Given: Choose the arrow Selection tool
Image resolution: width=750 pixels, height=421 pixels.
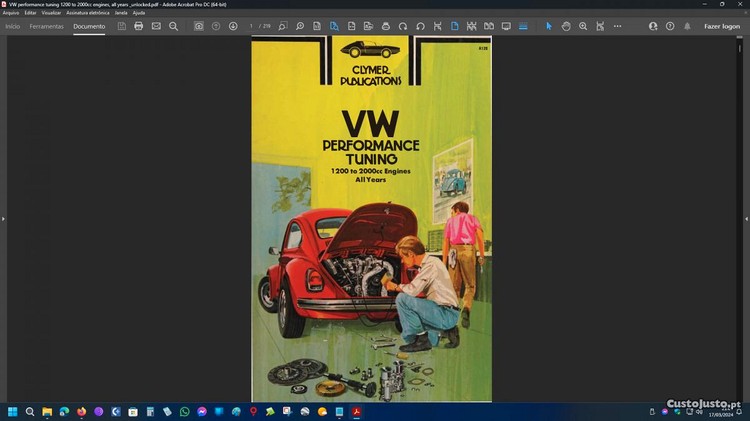Looking at the screenshot, I should tap(548, 26).
